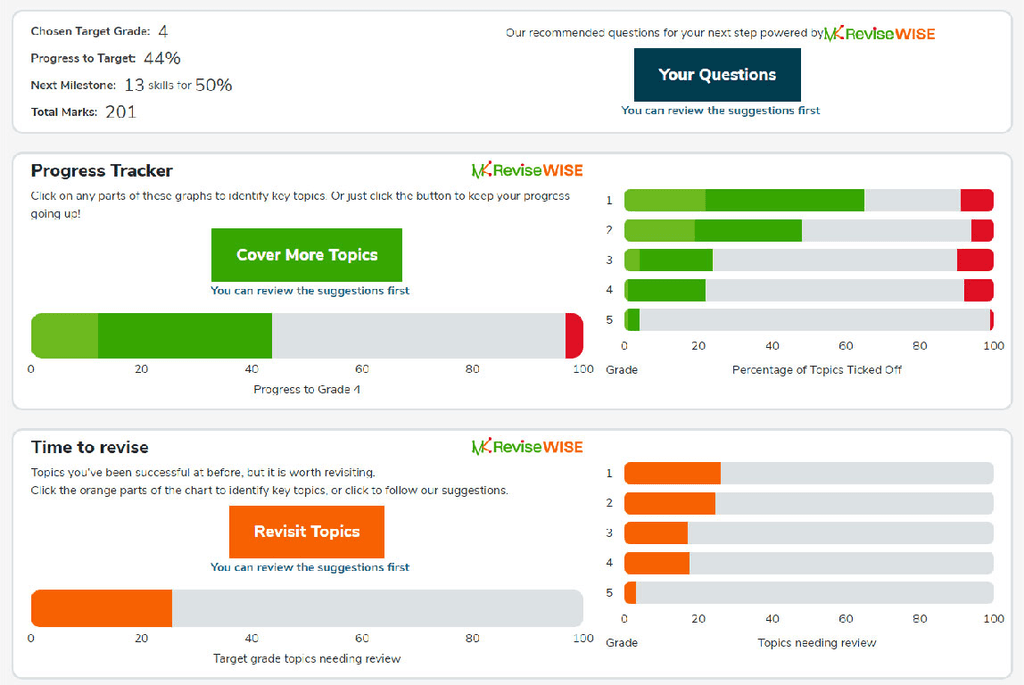This screenshot has height=685, width=1024.
Task: Click Grade 4 red segment in Topics Ticked Off
Action: point(978,290)
